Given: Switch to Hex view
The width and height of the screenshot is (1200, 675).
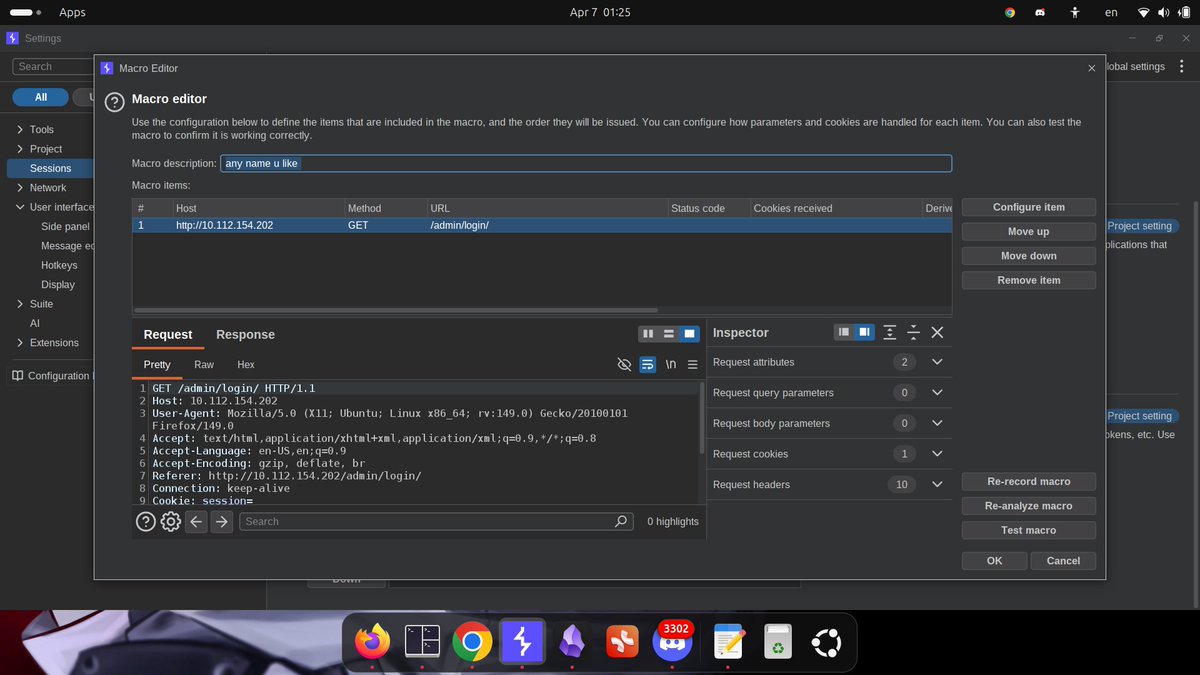Looking at the screenshot, I should 246,365.
